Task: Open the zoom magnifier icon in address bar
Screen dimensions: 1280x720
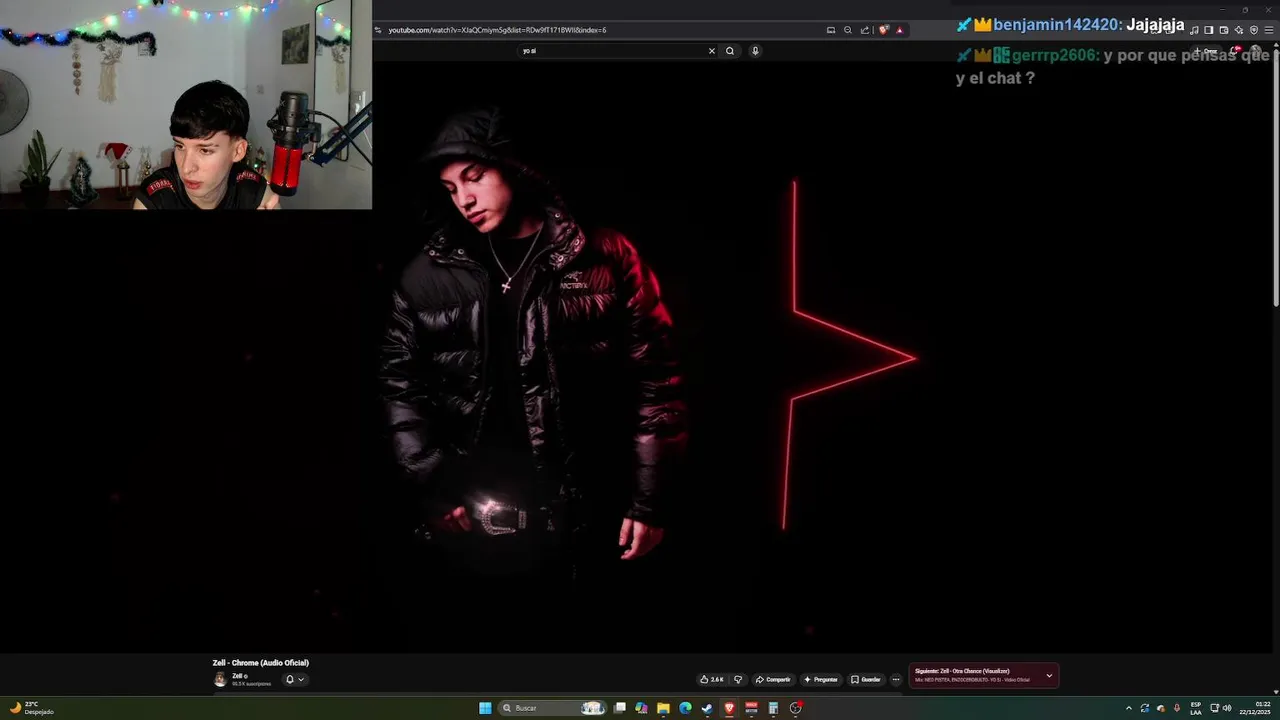Action: click(848, 30)
